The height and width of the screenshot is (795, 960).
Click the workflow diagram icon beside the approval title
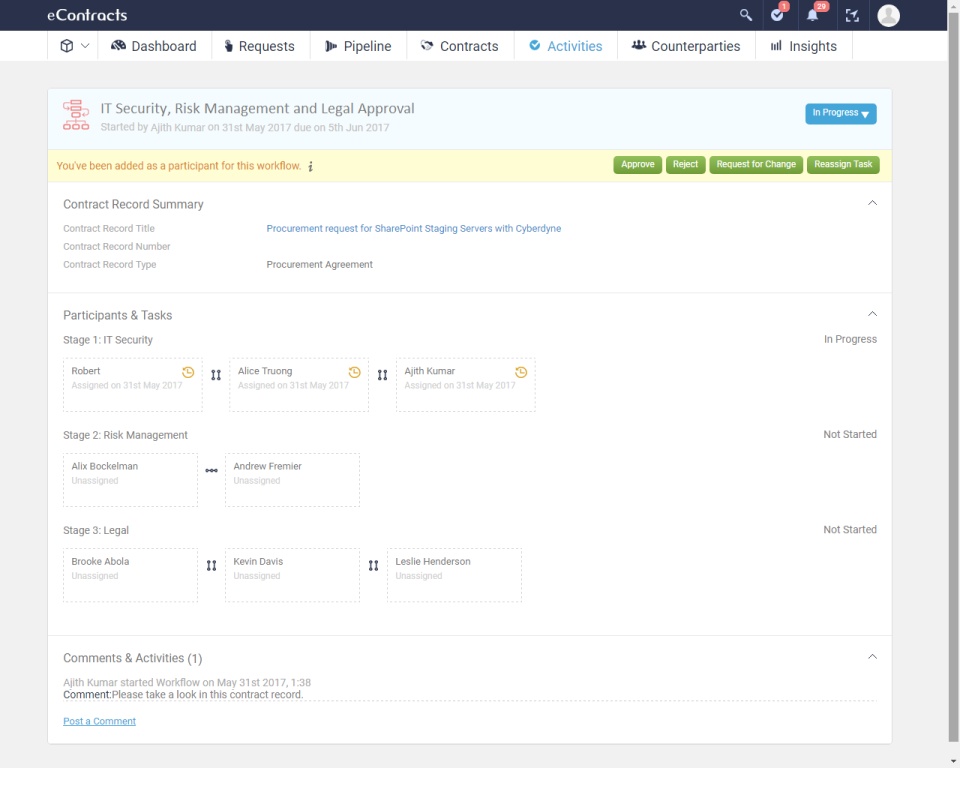[x=75, y=114]
